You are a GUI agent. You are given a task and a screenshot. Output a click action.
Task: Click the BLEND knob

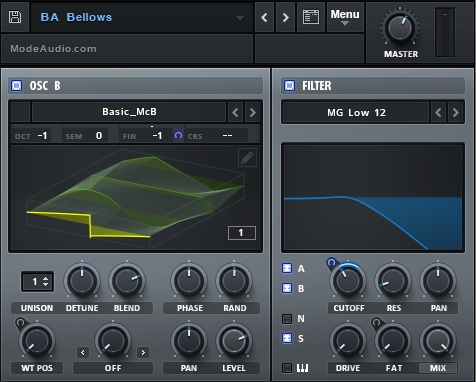127,280
